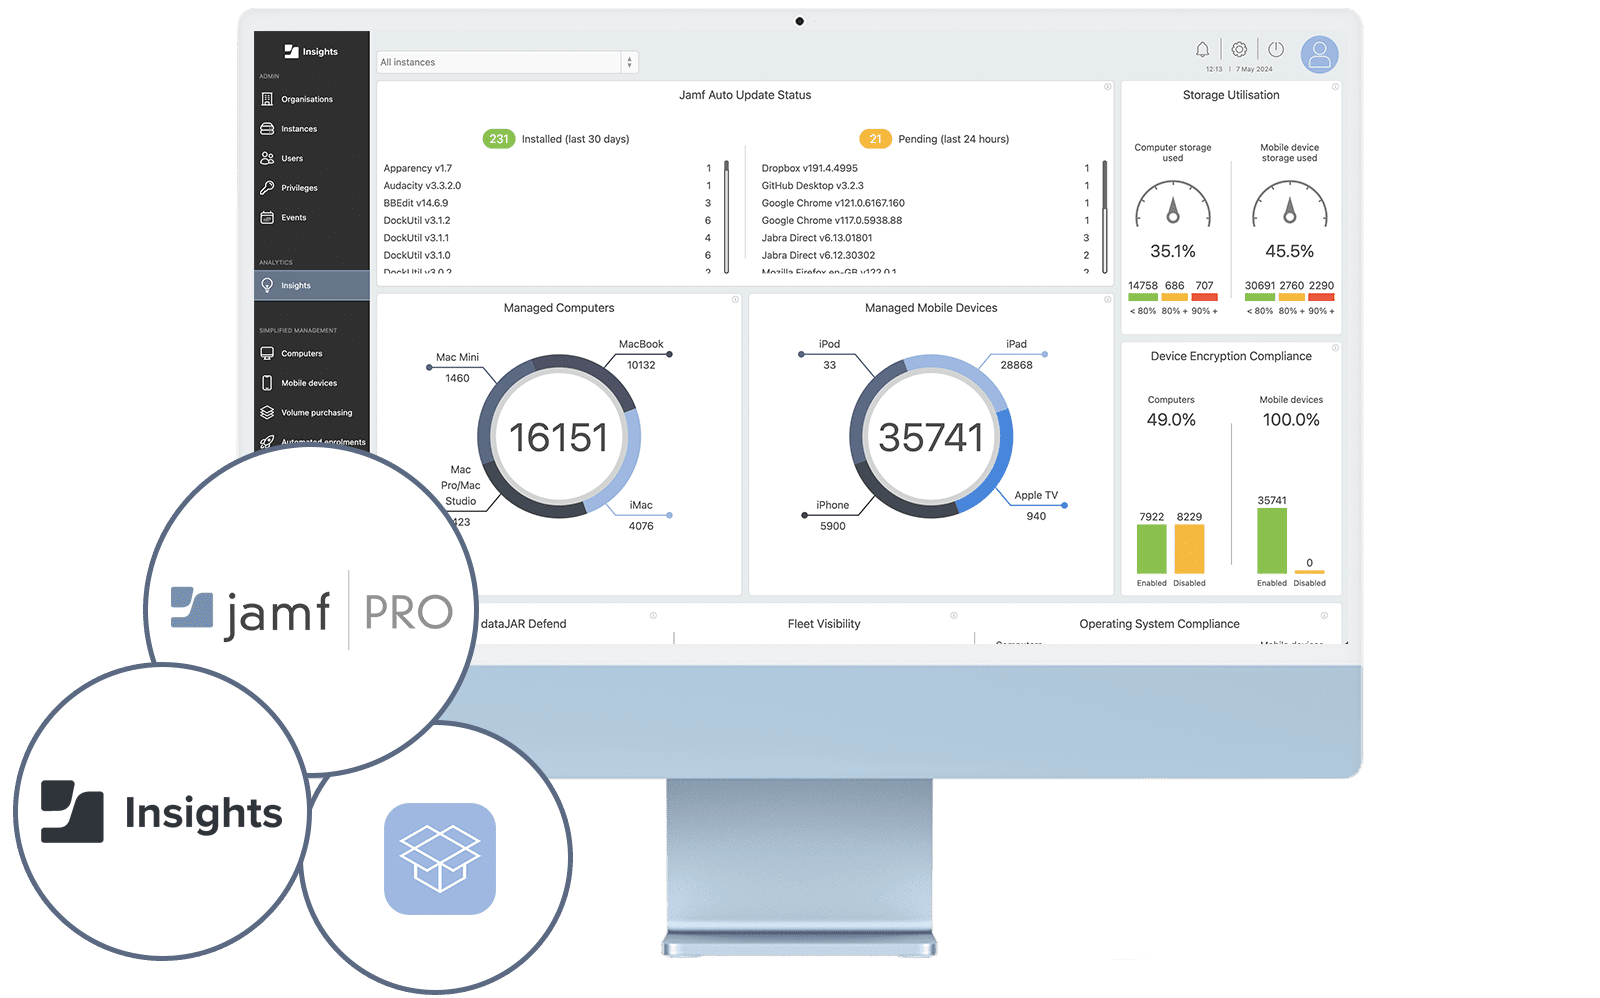Click info icon on Managed Mobile Devices panel

pos(1107,299)
